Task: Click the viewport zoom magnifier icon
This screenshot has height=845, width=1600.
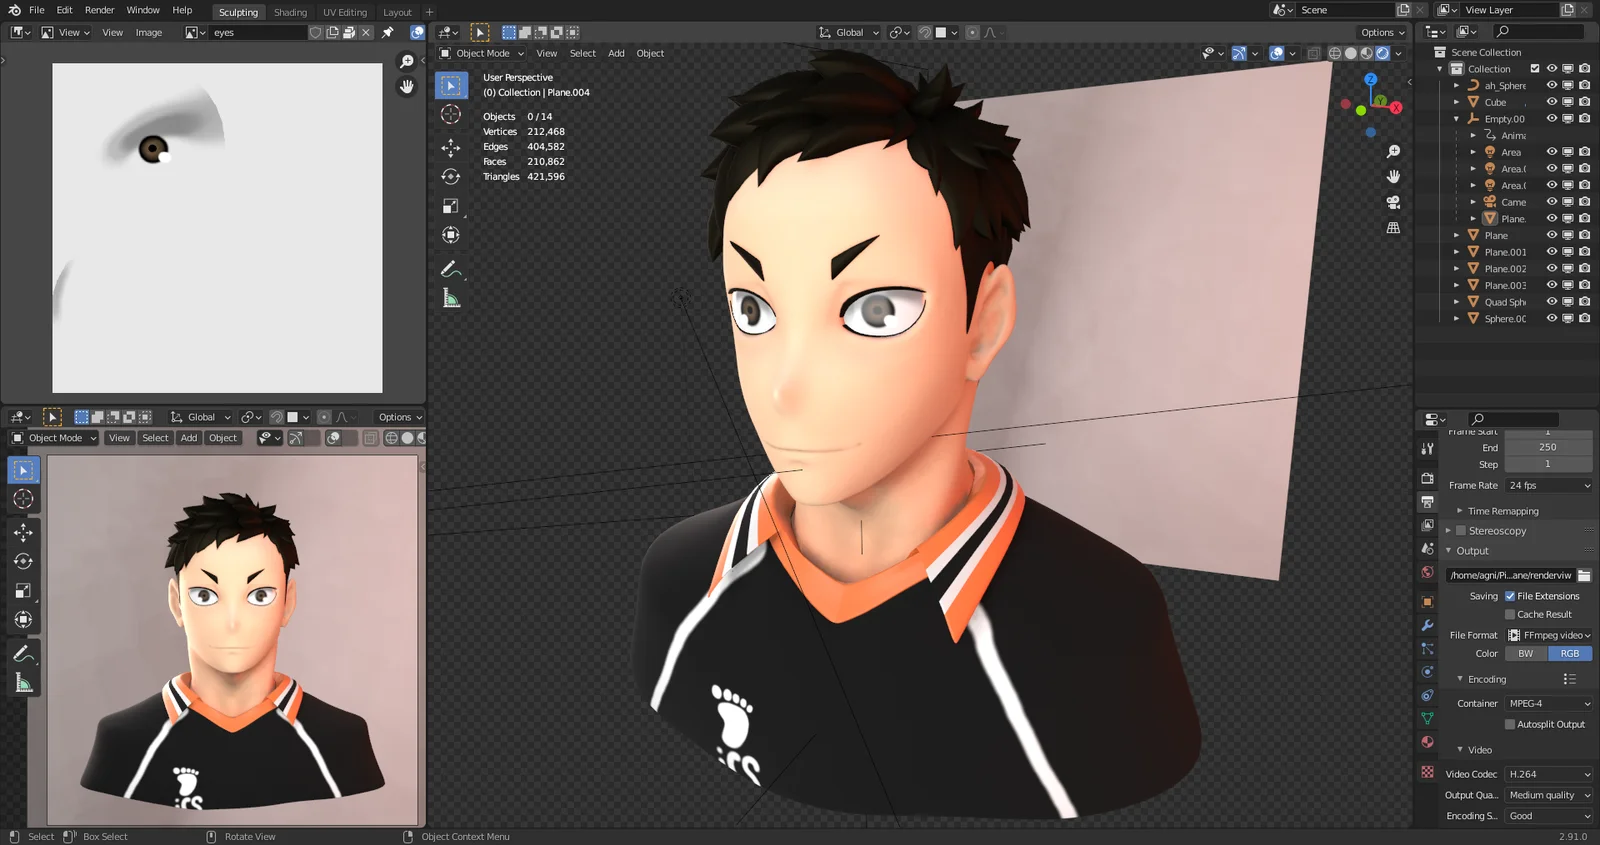Action: click(1393, 151)
